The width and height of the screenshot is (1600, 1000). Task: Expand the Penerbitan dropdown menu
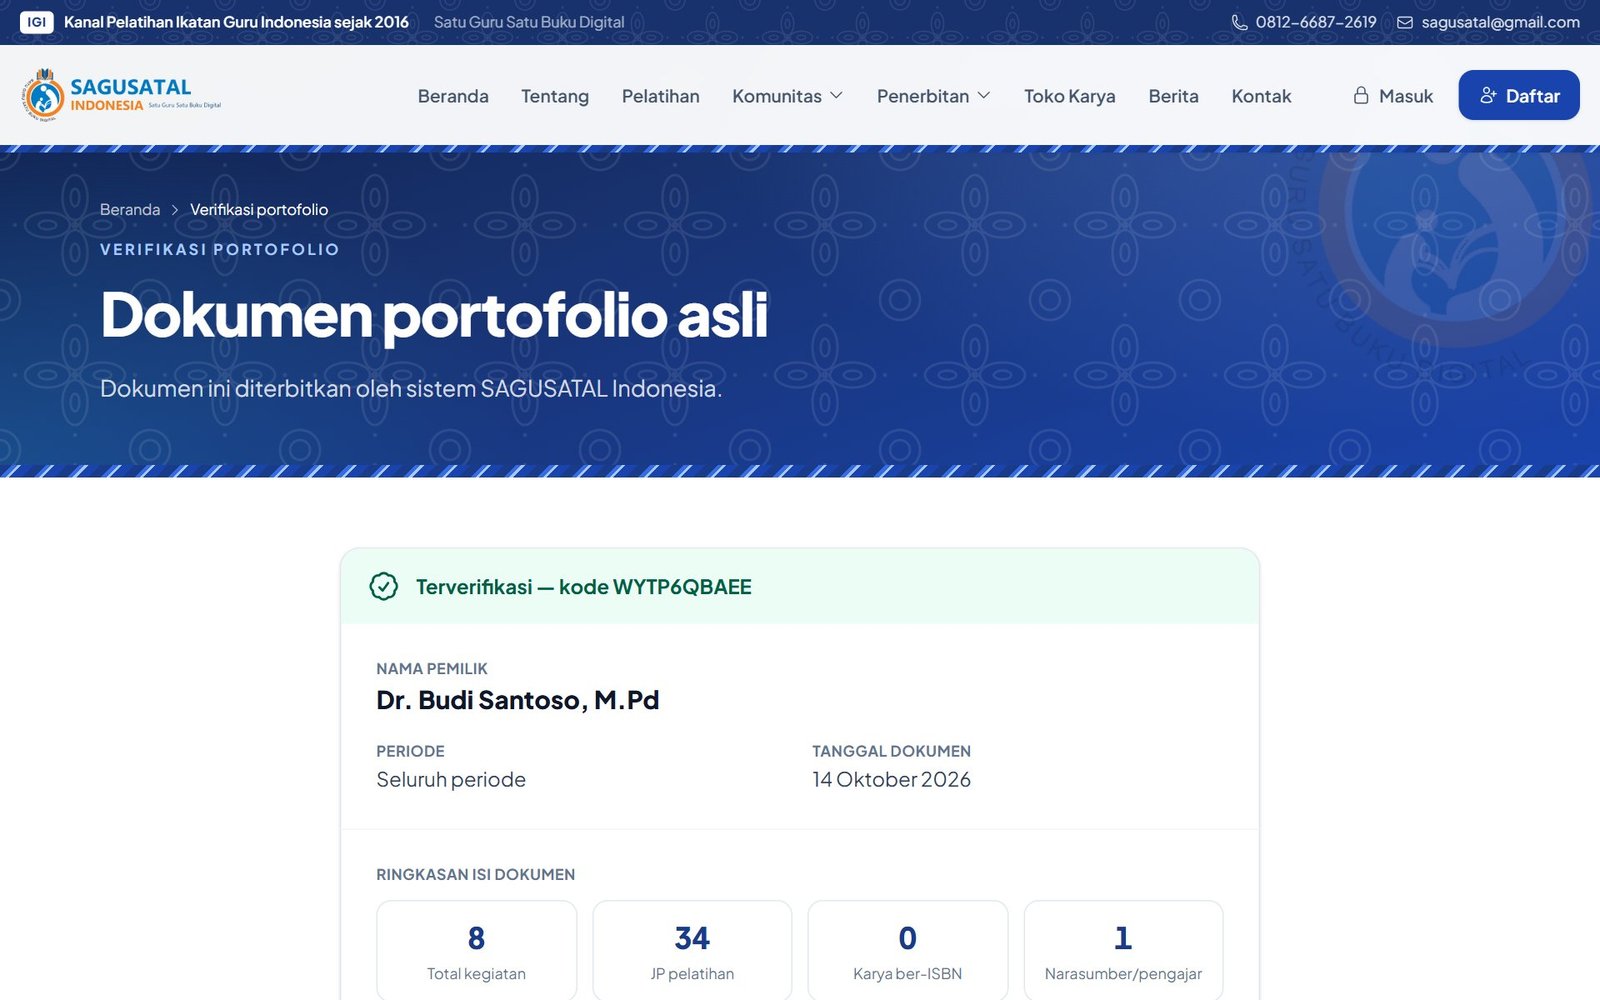point(934,96)
